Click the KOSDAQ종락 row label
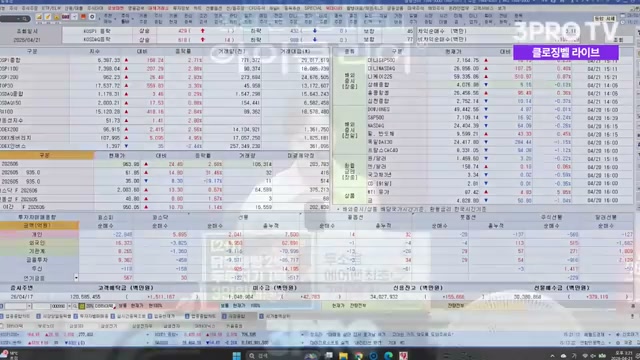The width and height of the screenshot is (640, 360). pos(97,40)
